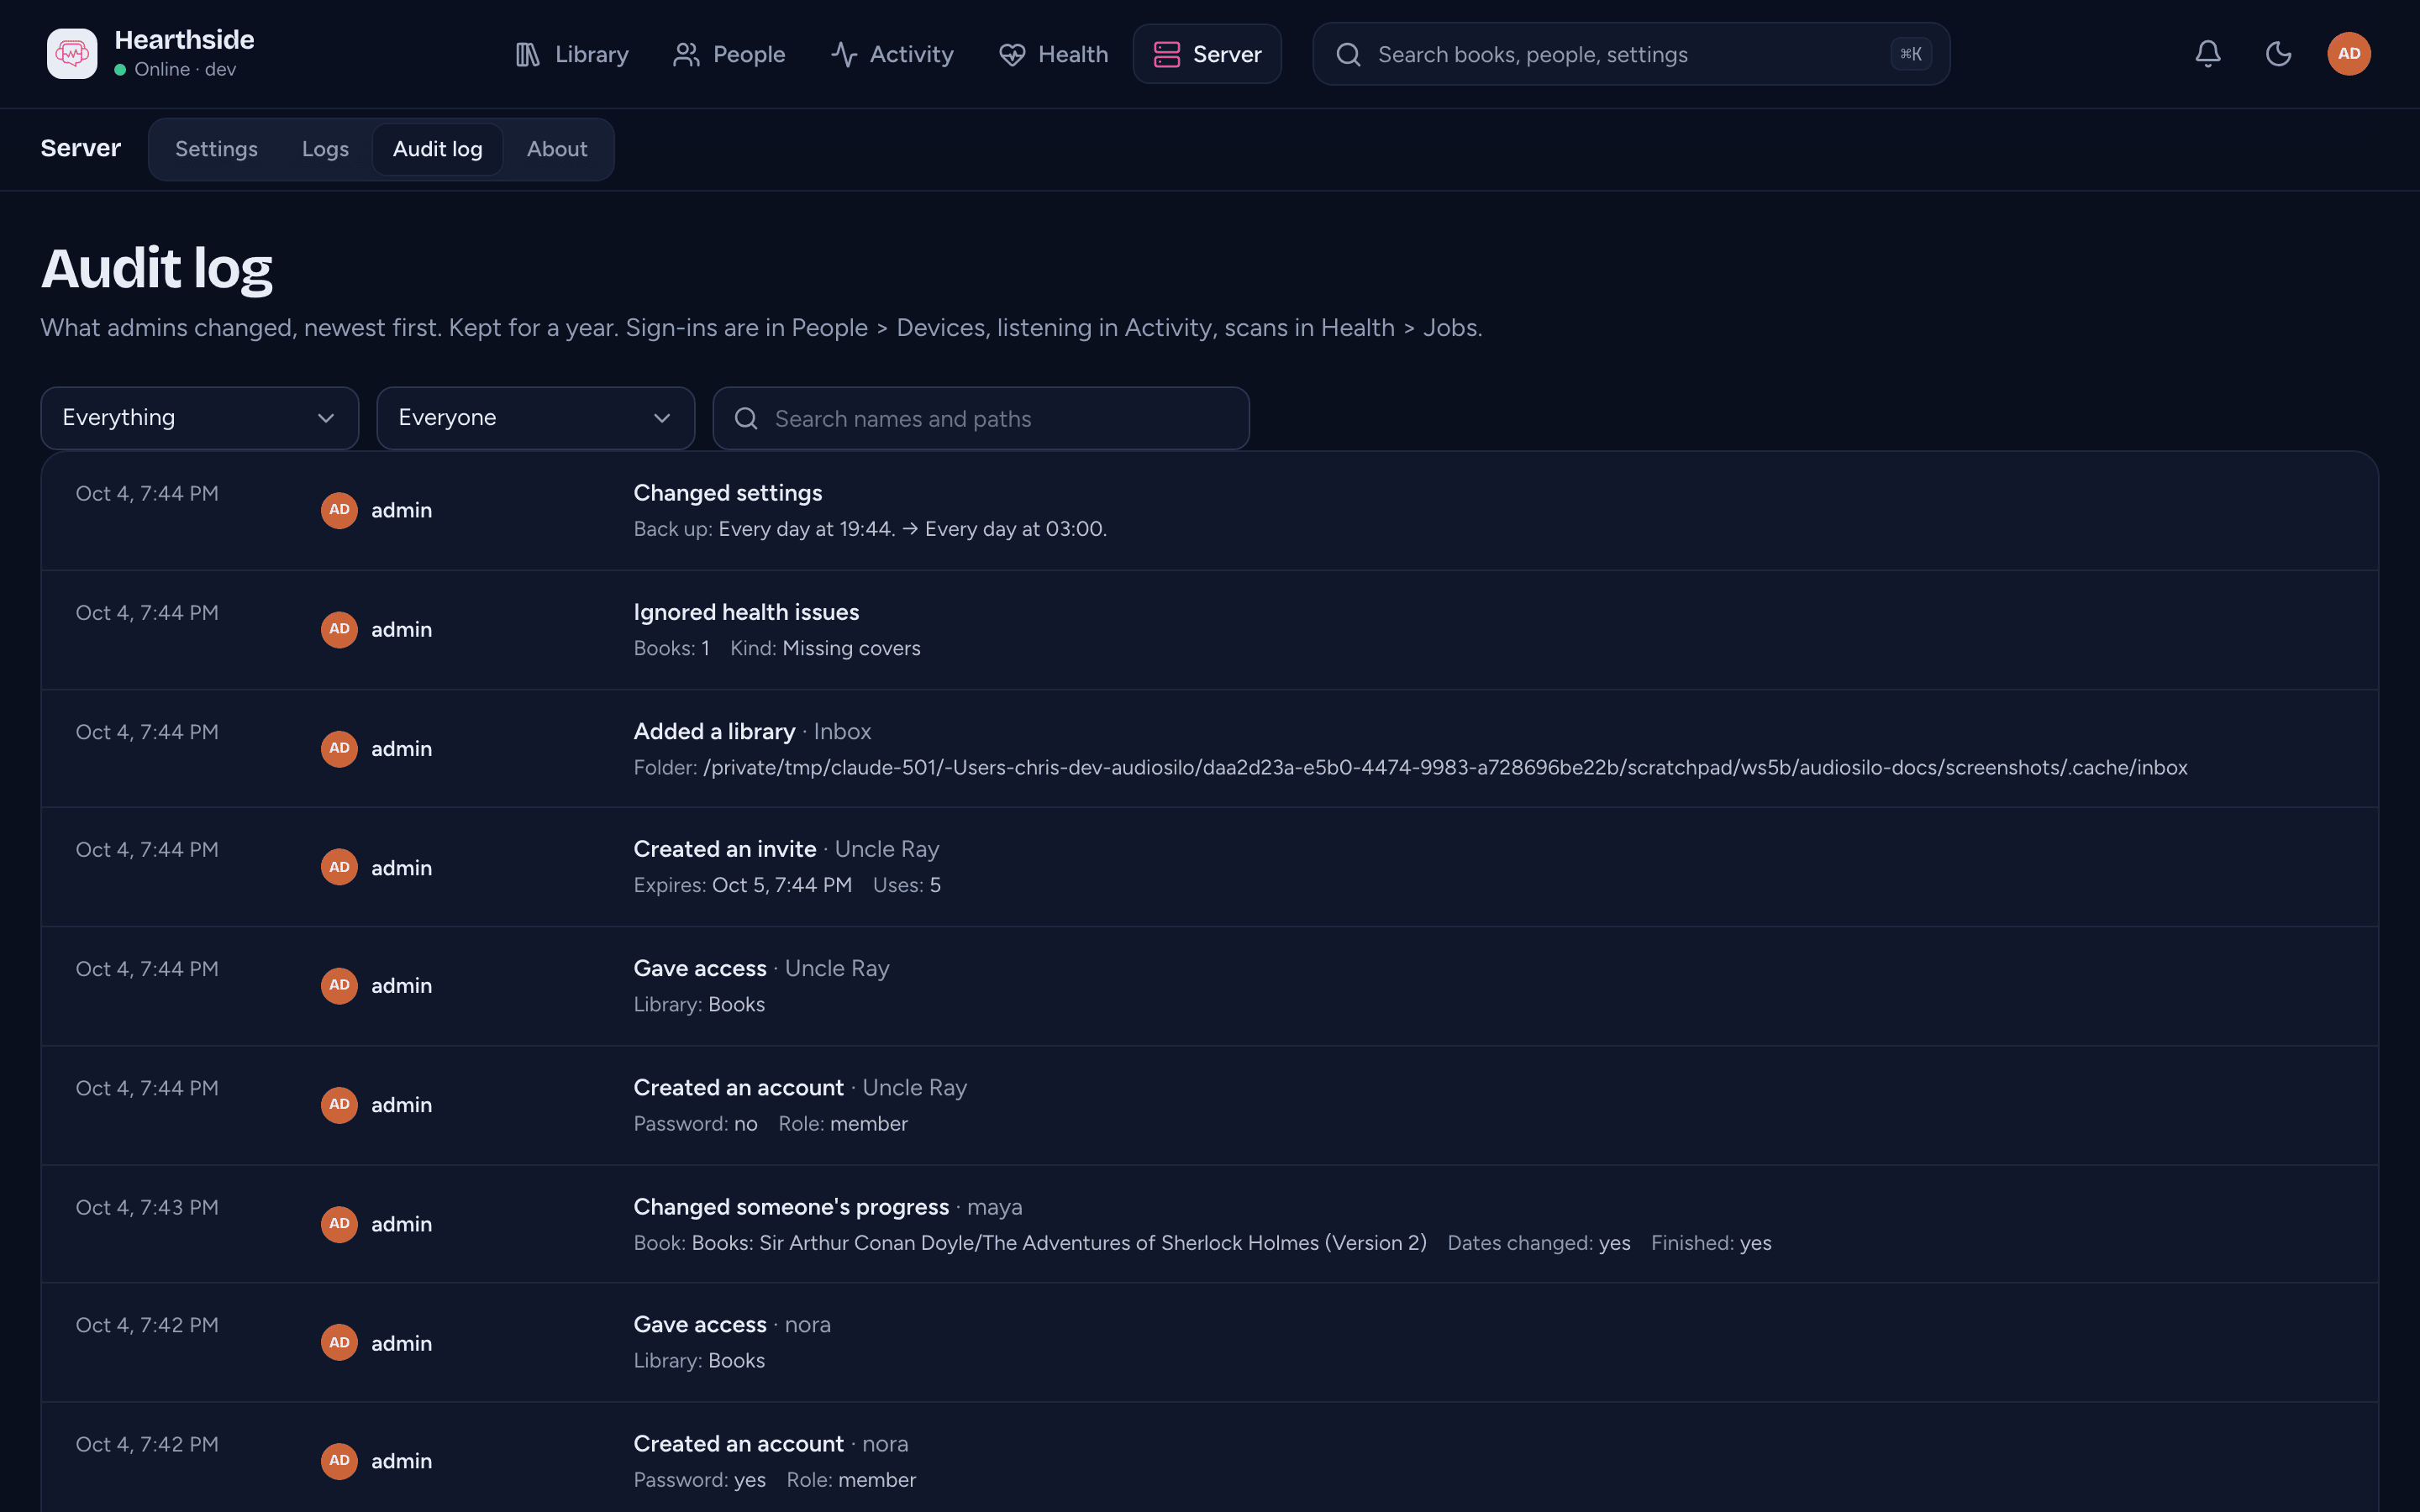Expand the Everything filter dropdown

click(200, 418)
